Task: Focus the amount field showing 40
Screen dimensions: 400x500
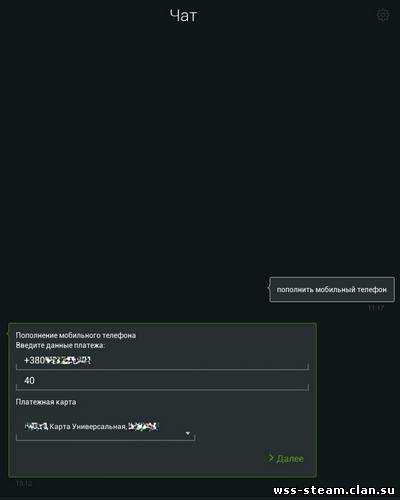Action: click(162, 381)
